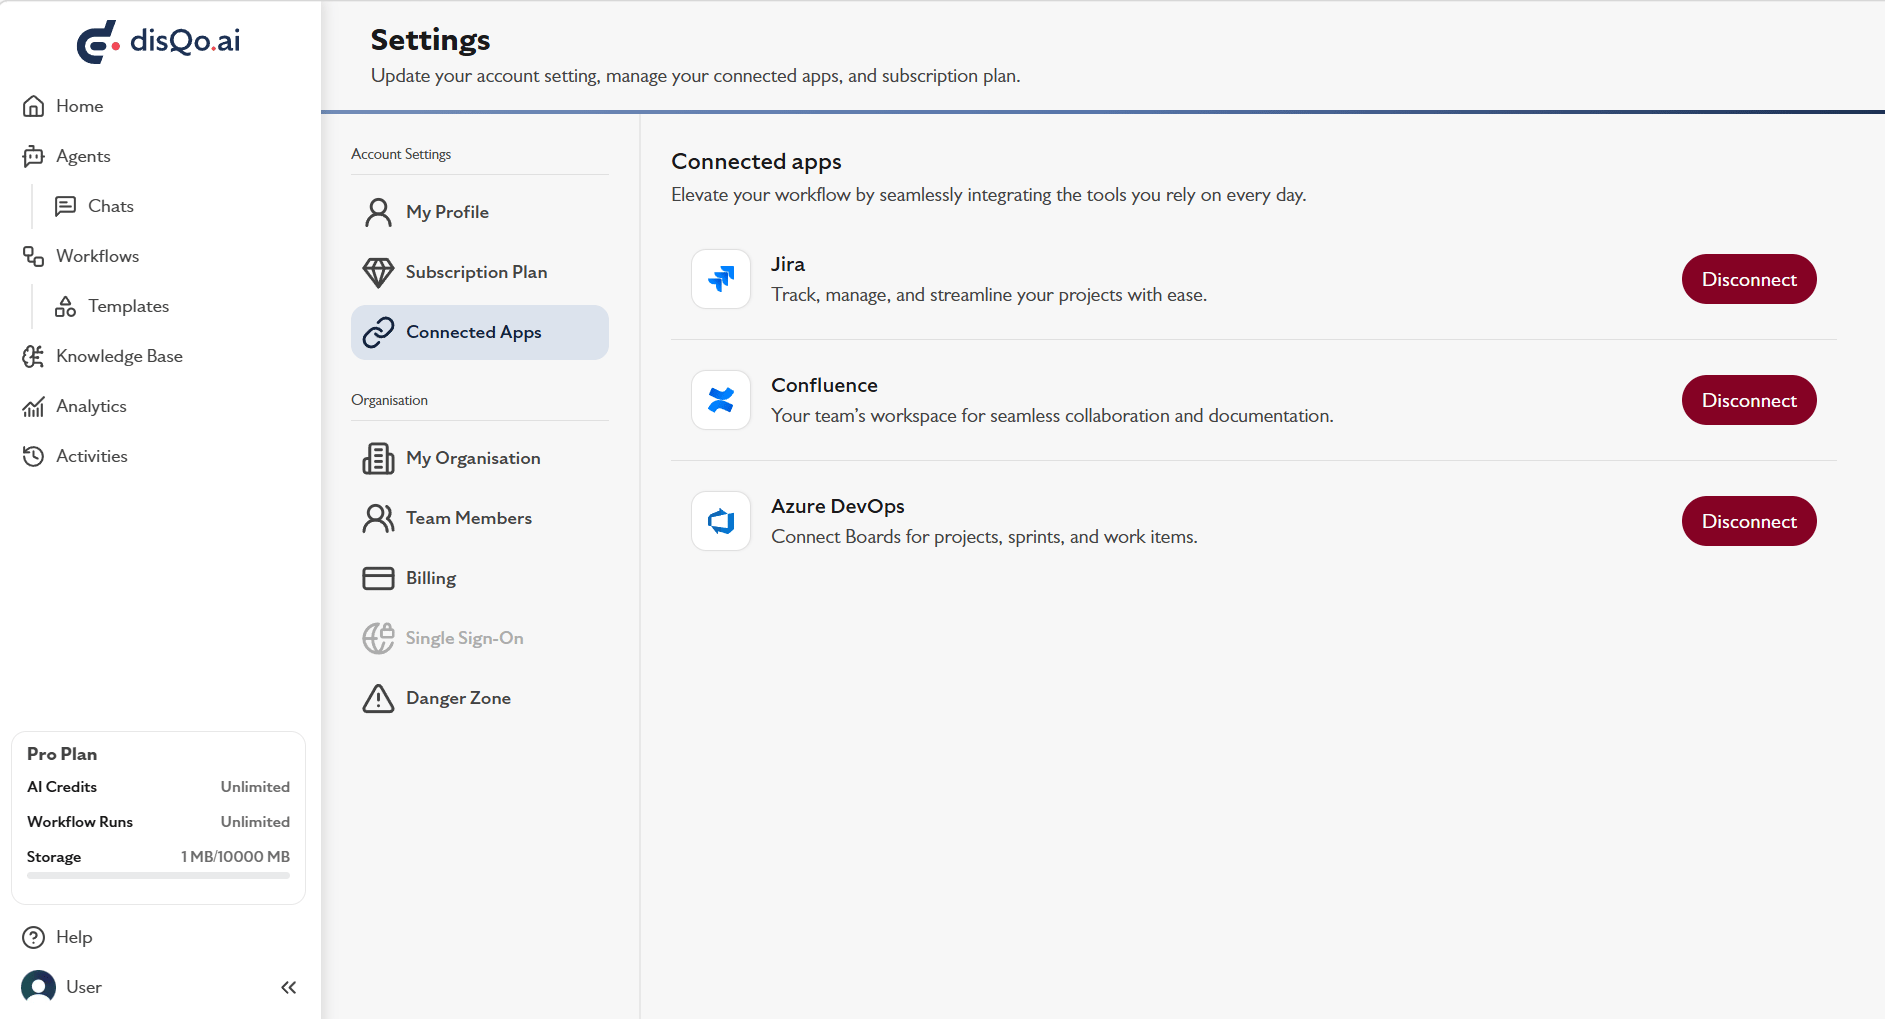The height and width of the screenshot is (1019, 1885).
Task: Click the Knowledge Base brain icon
Action: (x=33, y=356)
